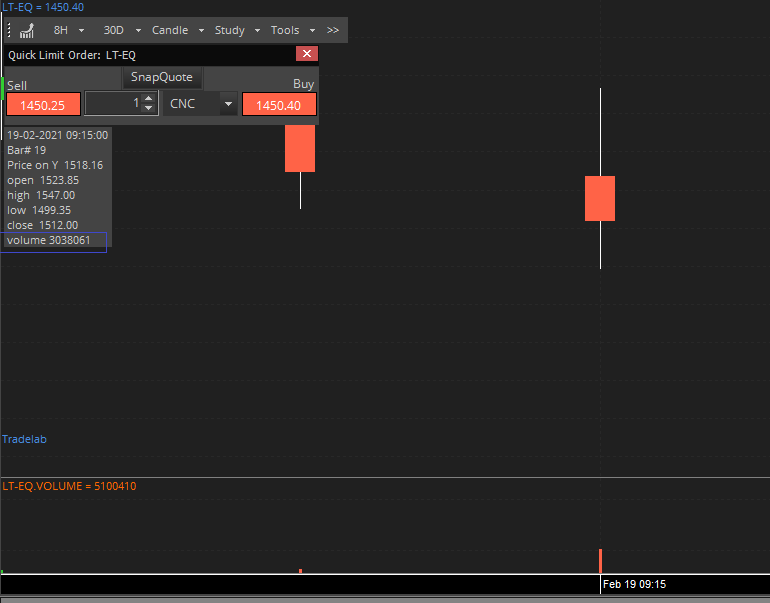Click the open 1523.85 row
Image resolution: width=770 pixels, height=603 pixels.
[43, 180]
